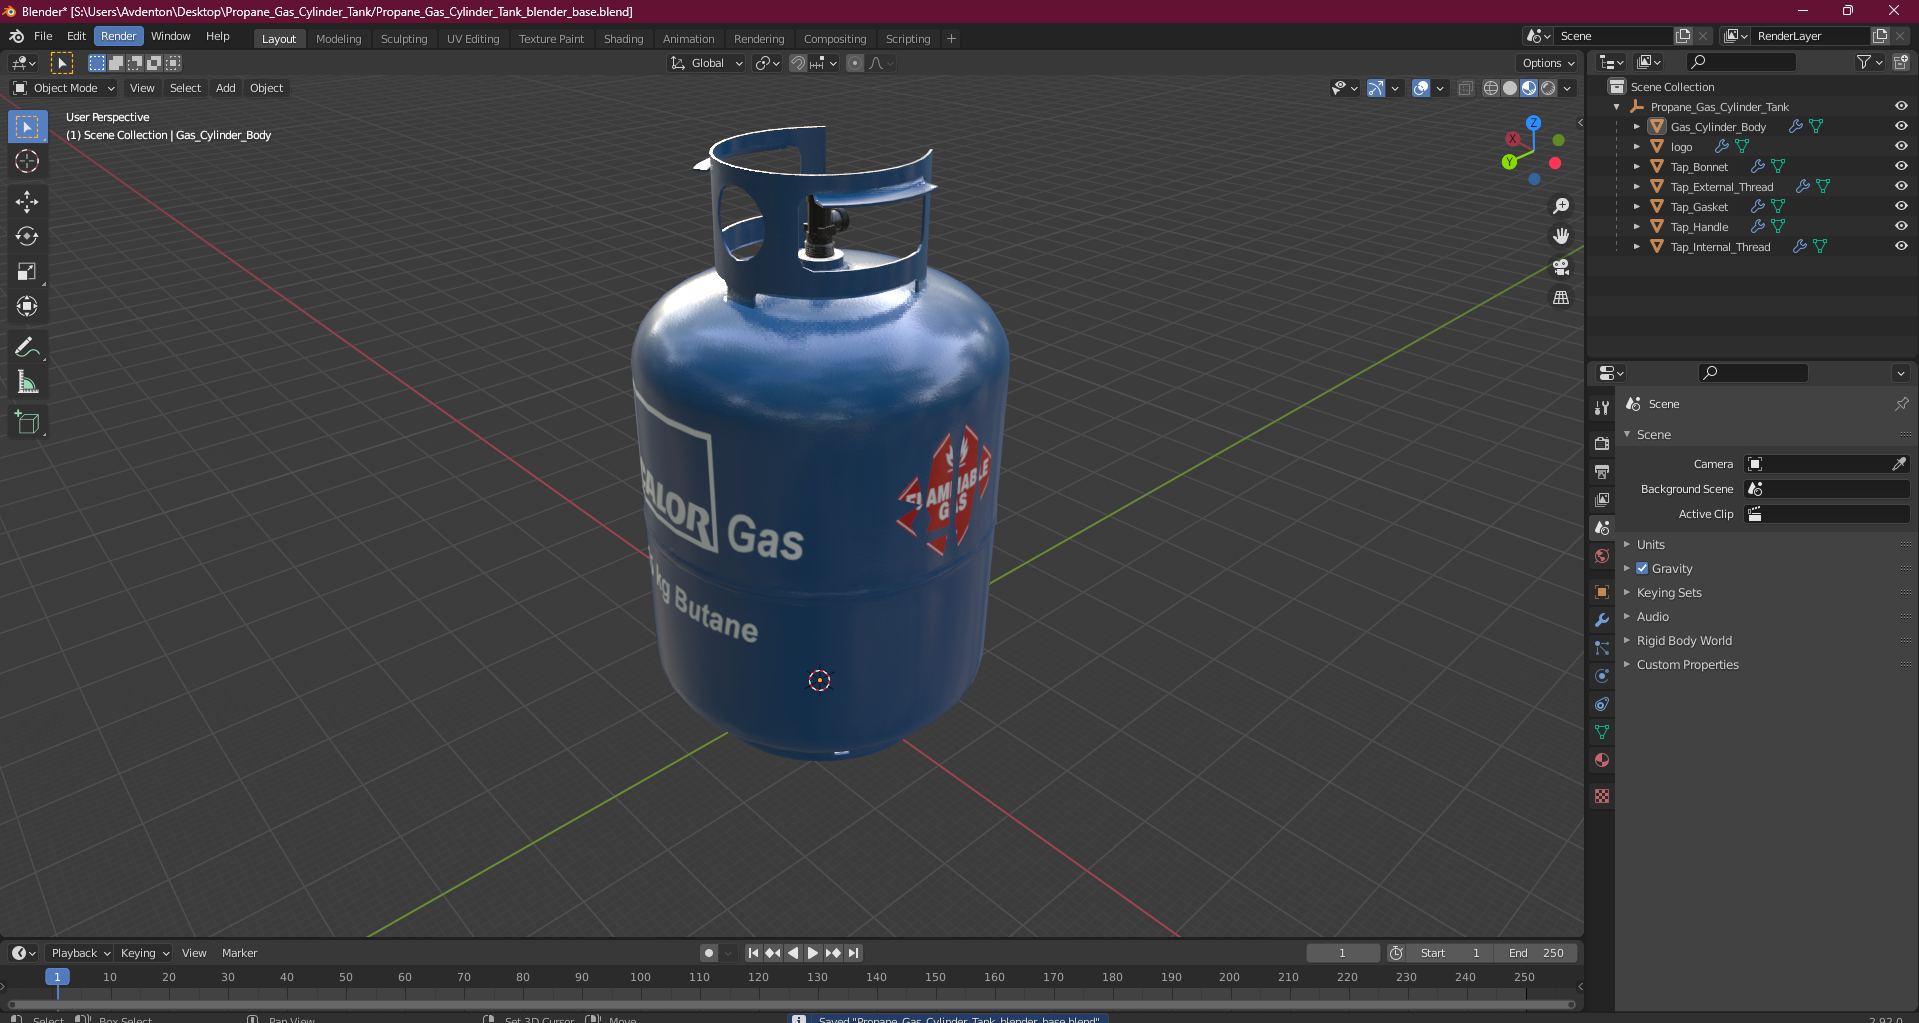This screenshot has height=1023, width=1919.
Task: Hide the logo object's eye icon
Action: click(1901, 146)
